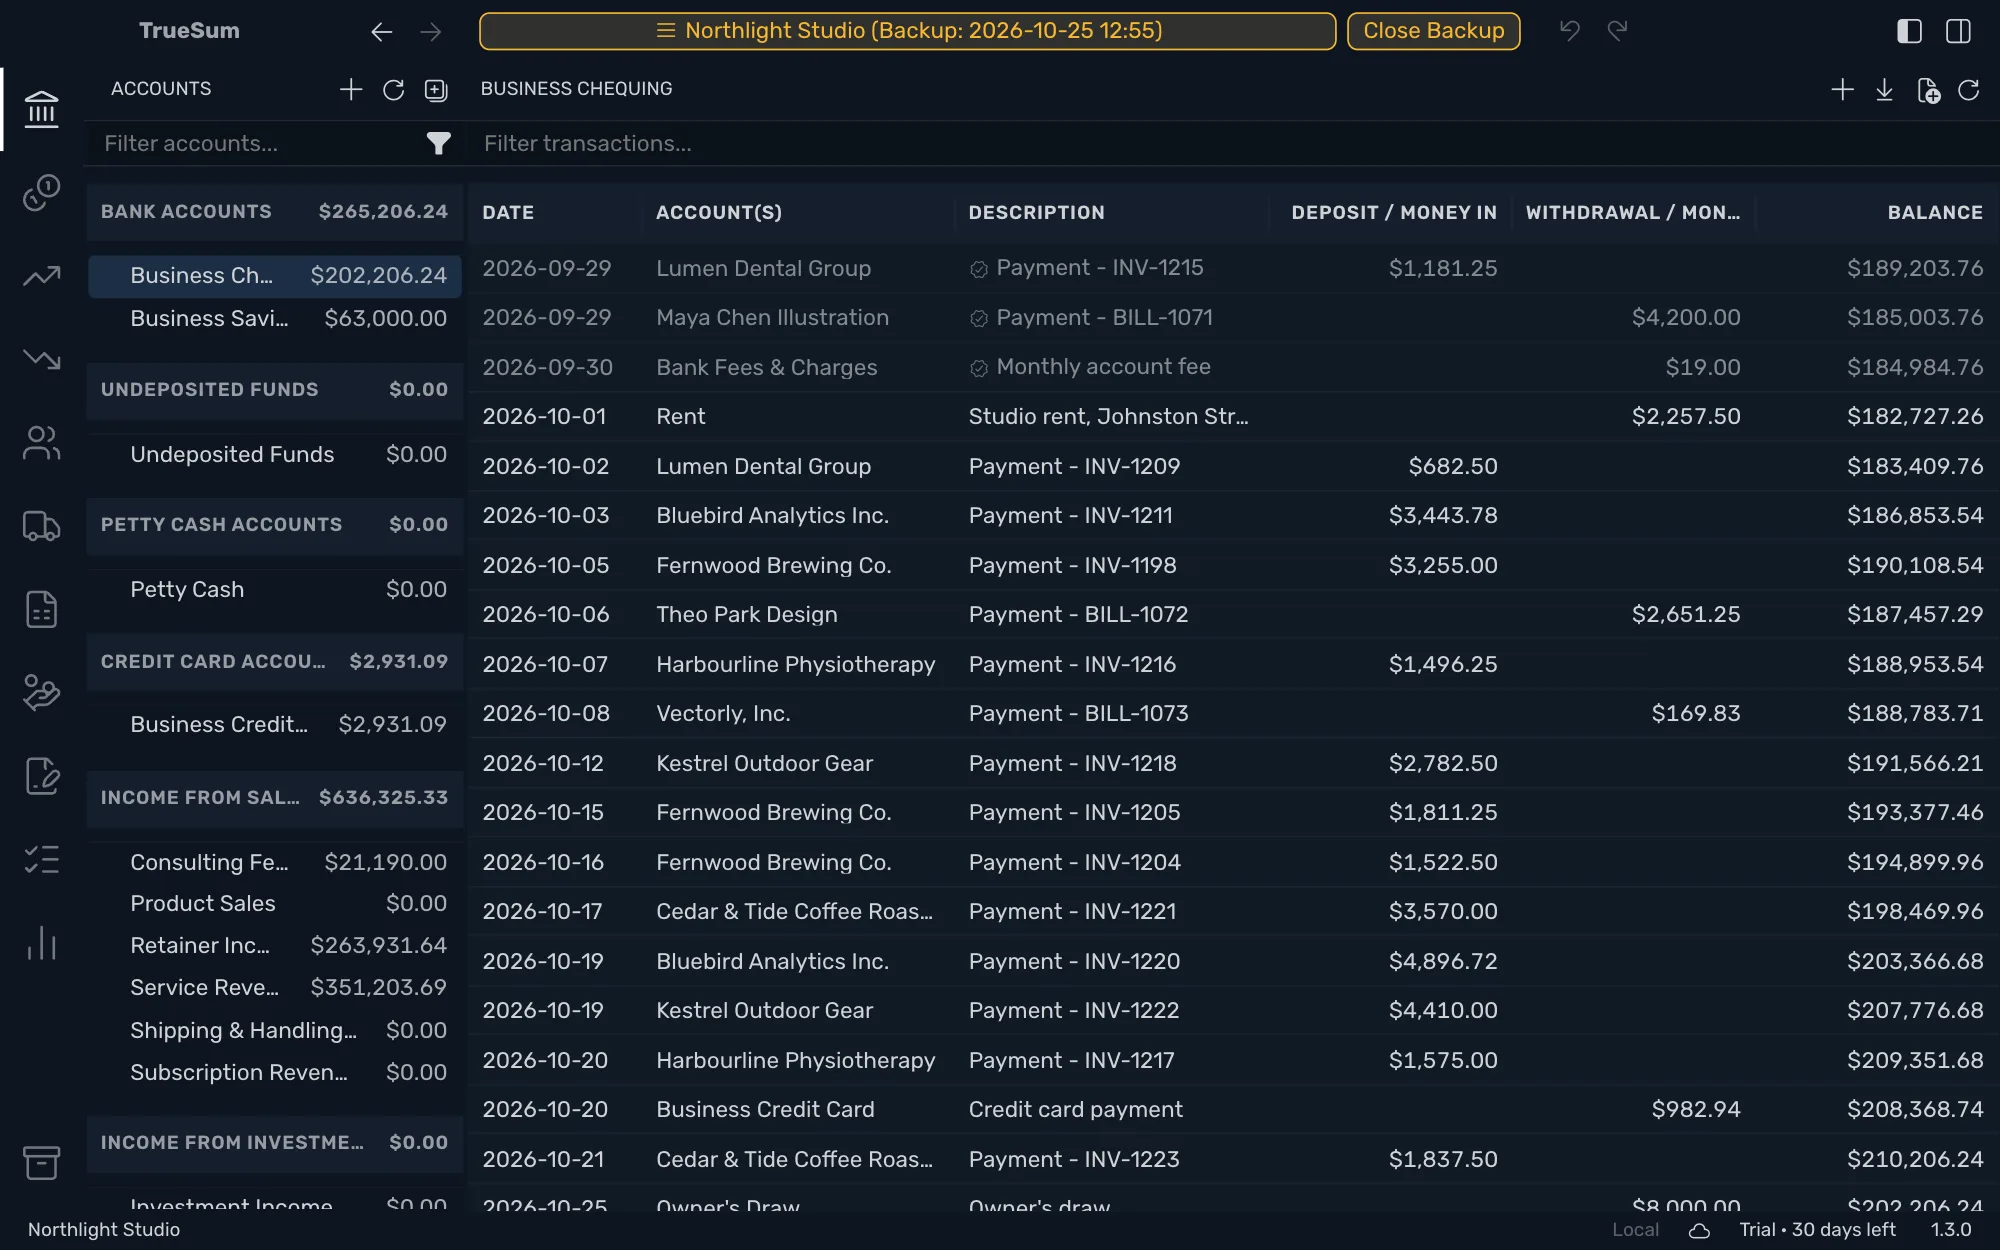Image resolution: width=2000 pixels, height=1250 pixels.
Task: Open the people contacts sidebar icon
Action: pyautogui.click(x=41, y=442)
